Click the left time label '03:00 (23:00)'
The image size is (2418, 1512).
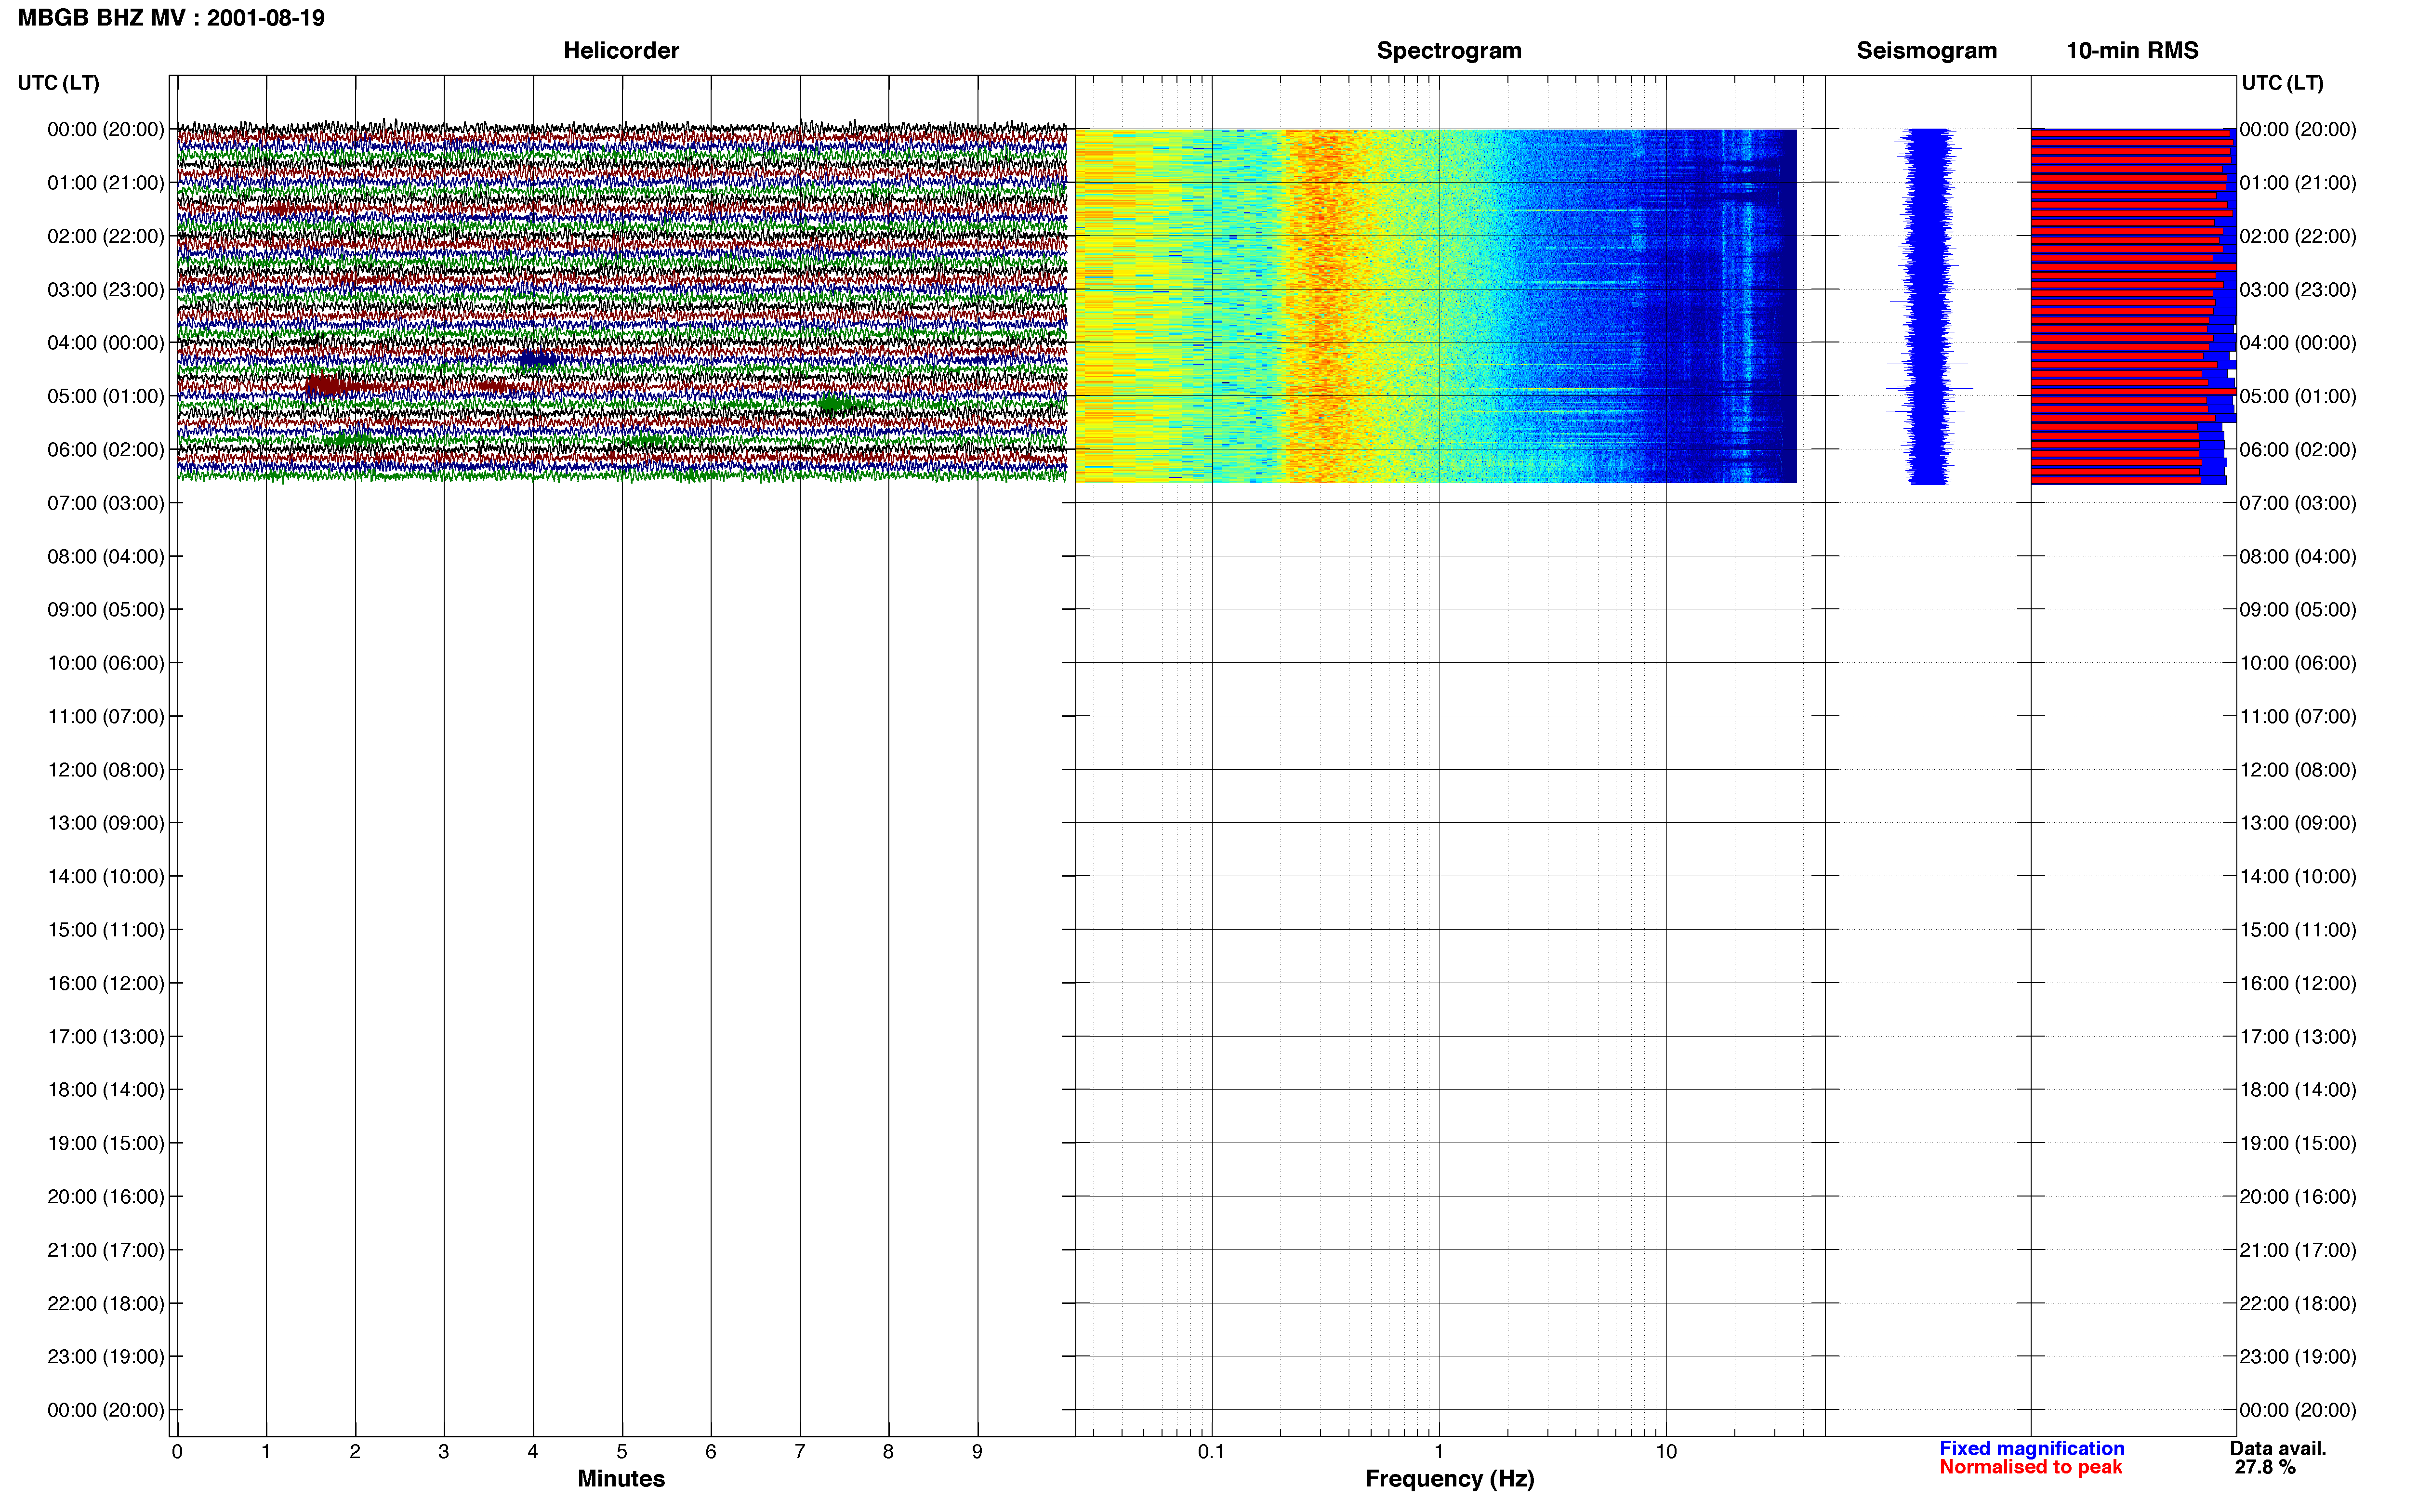(106, 290)
